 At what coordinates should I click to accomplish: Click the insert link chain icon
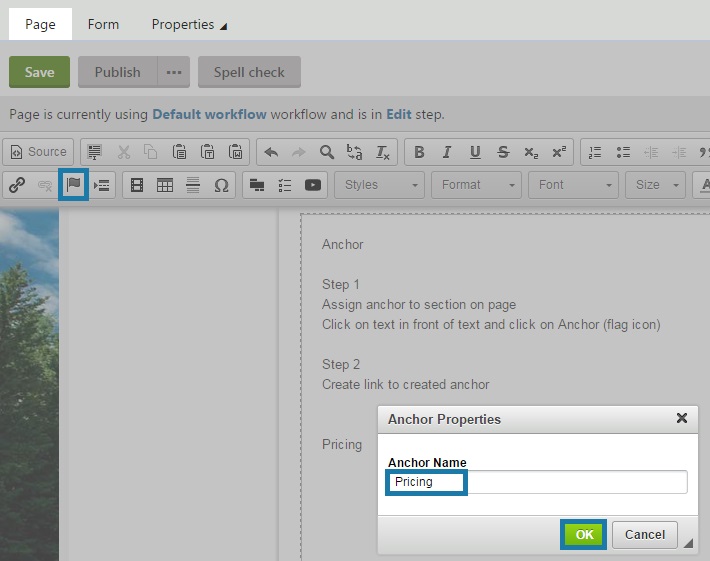(17, 185)
